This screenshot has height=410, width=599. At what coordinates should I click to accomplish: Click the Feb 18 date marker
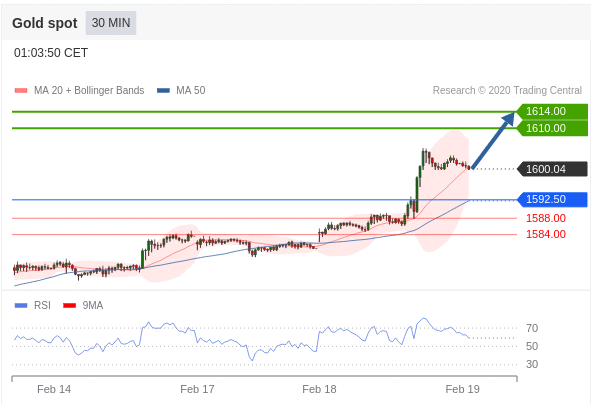319,389
